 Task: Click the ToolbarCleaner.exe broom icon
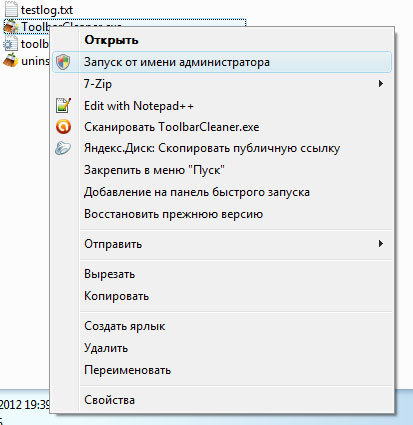[x=11, y=27]
